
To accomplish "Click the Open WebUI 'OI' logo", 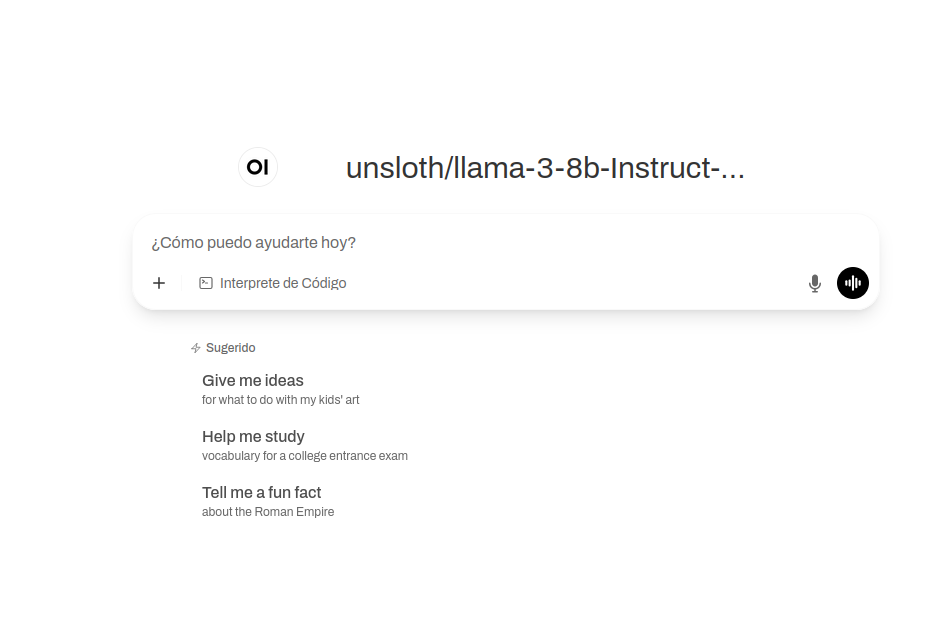I will point(258,167).
